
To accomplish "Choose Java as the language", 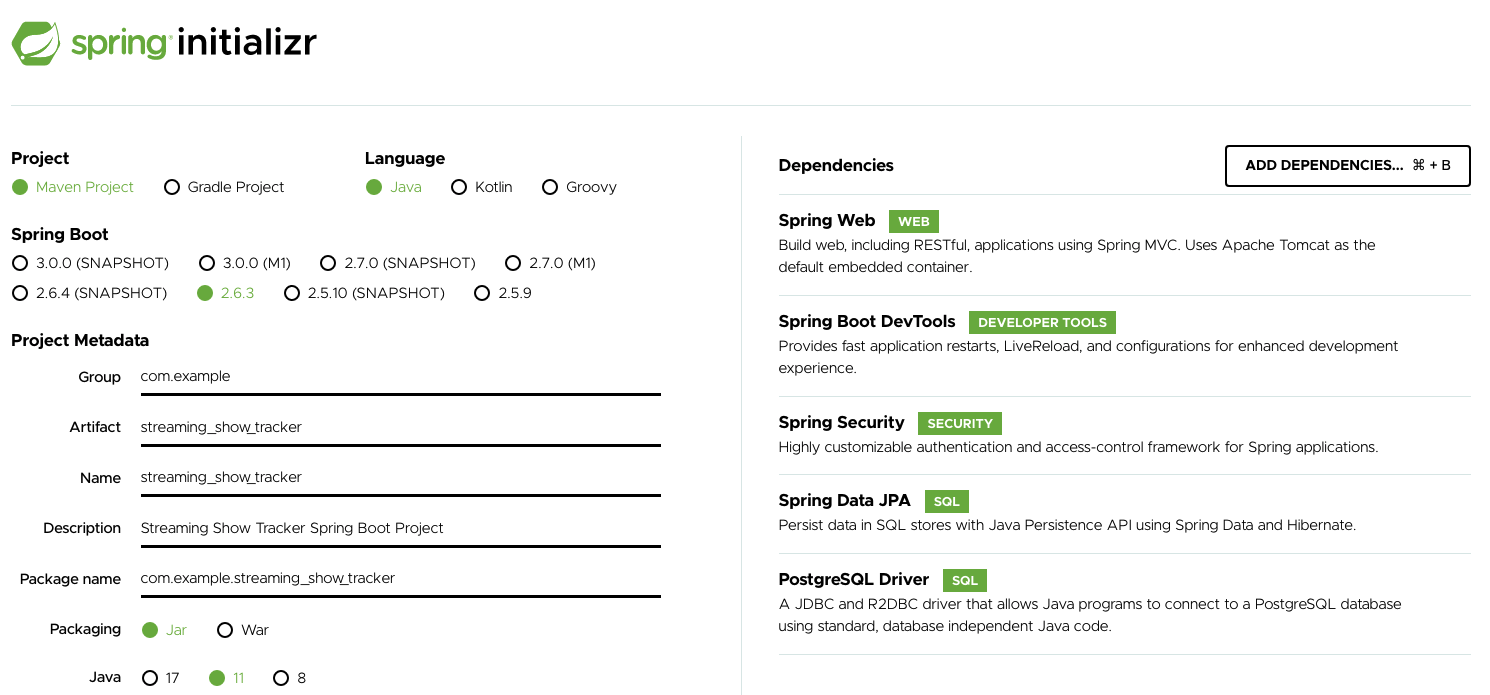I will pos(394,187).
